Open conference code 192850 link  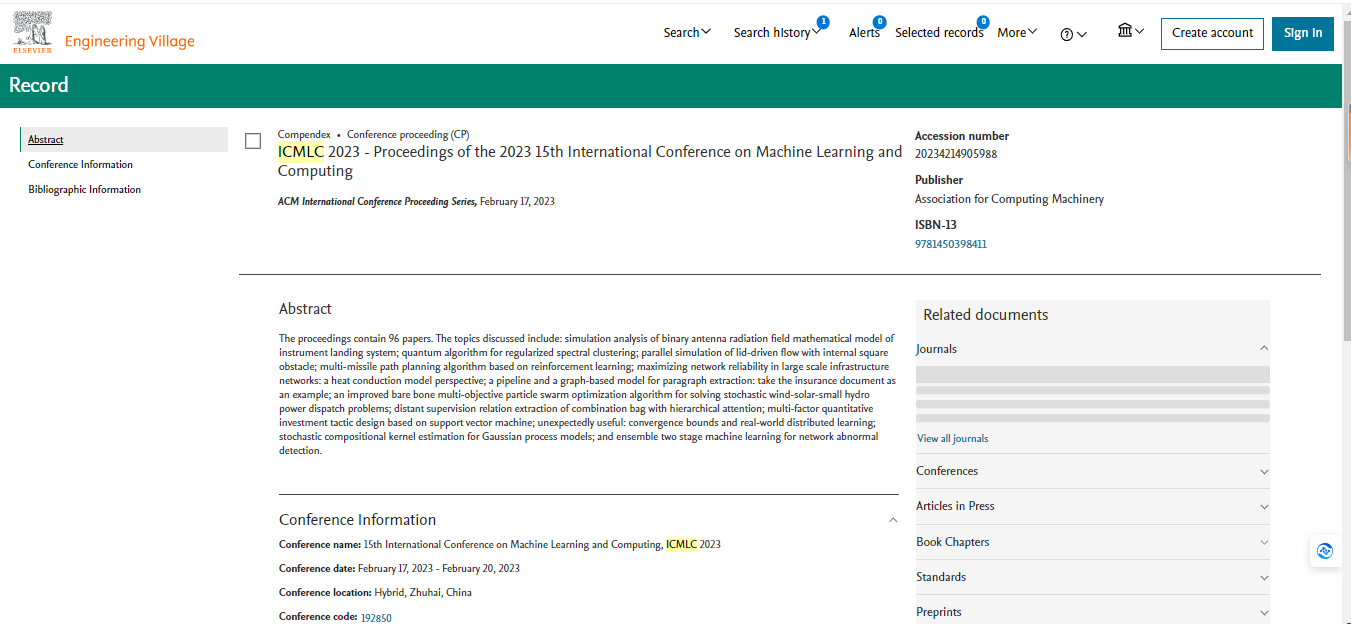point(376,618)
